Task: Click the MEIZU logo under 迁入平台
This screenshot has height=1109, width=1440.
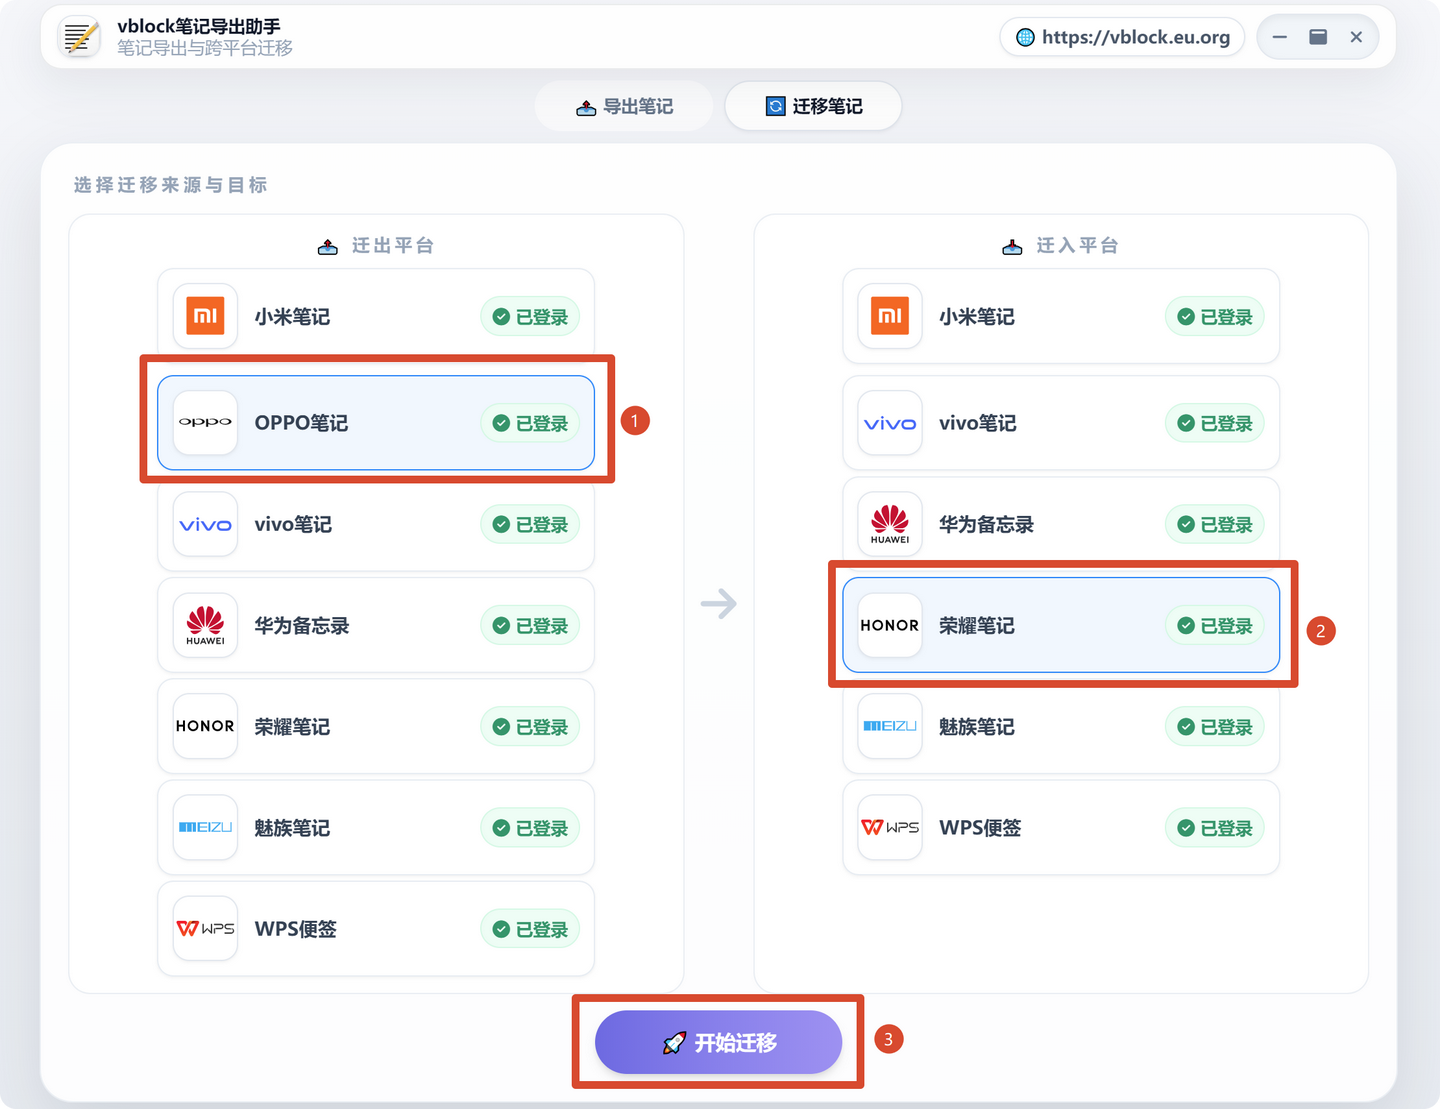Action: point(890,726)
